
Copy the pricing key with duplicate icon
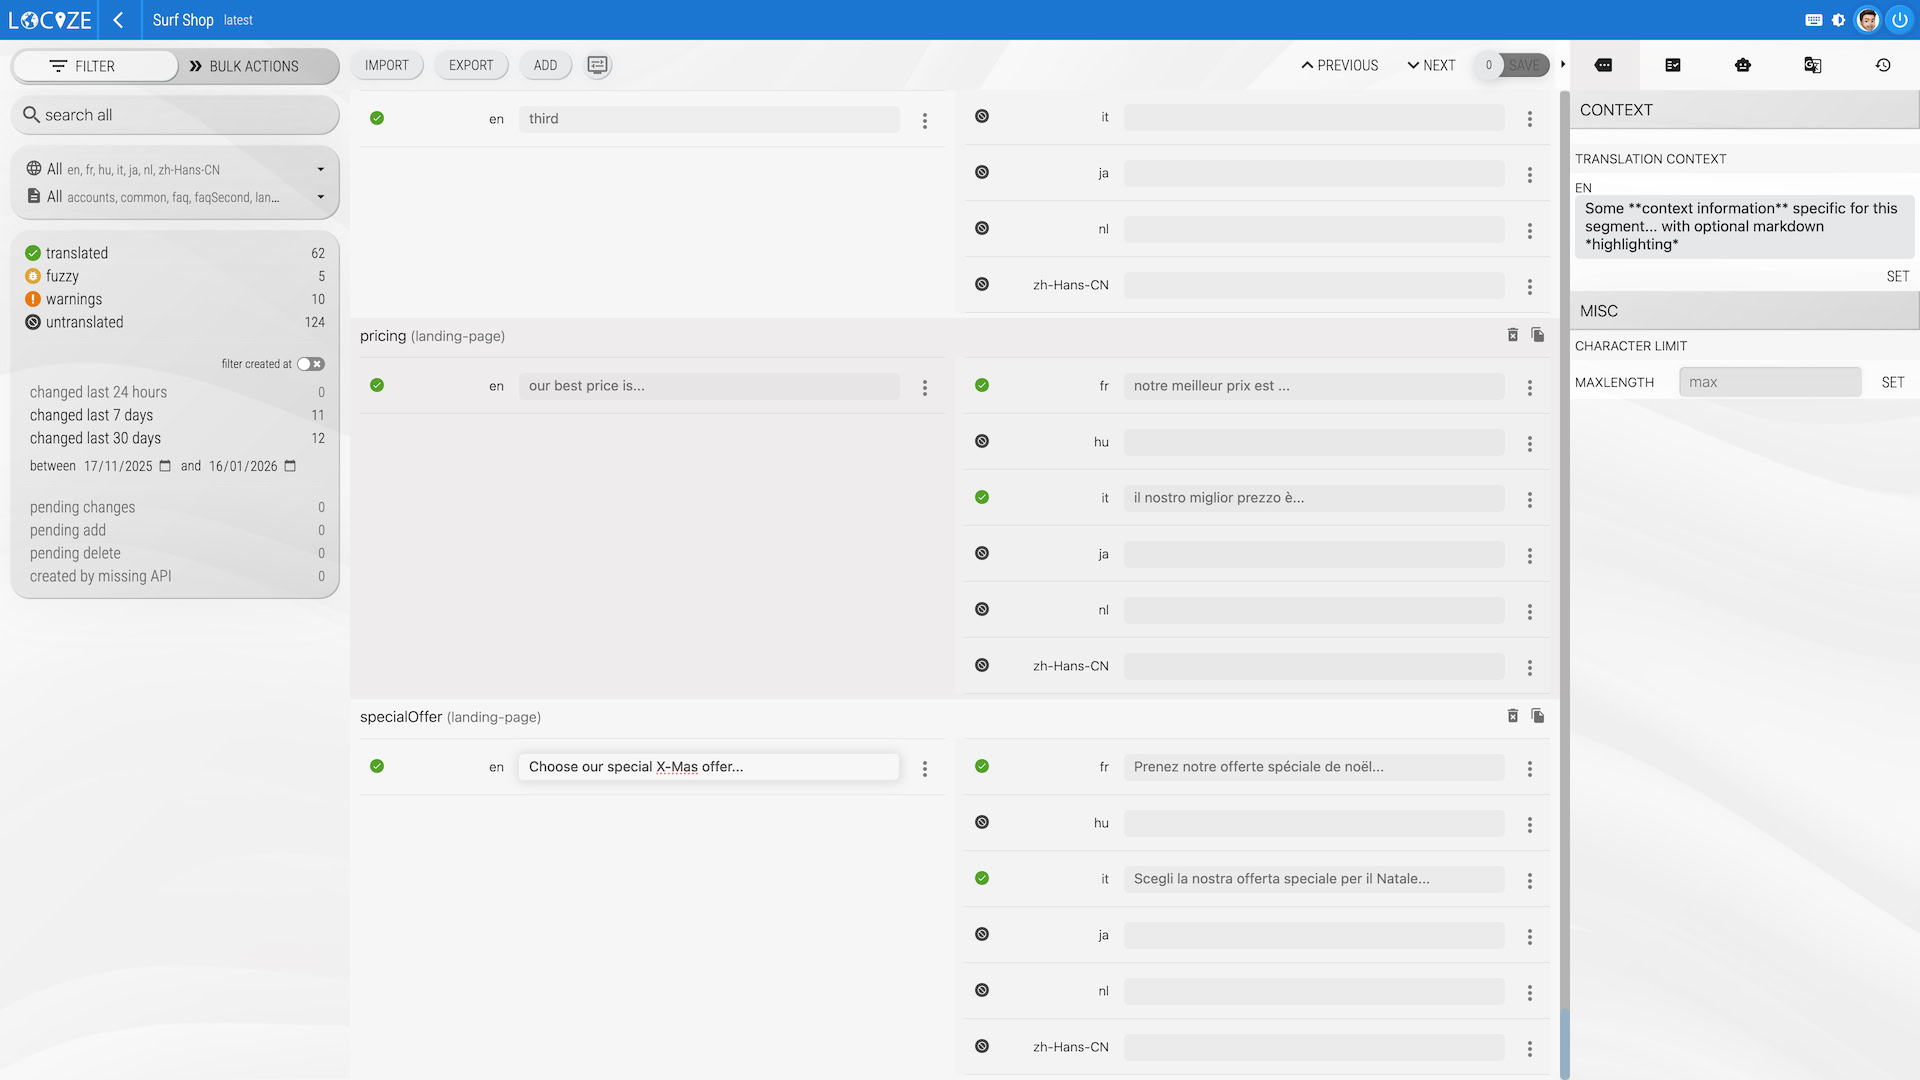[1537, 335]
